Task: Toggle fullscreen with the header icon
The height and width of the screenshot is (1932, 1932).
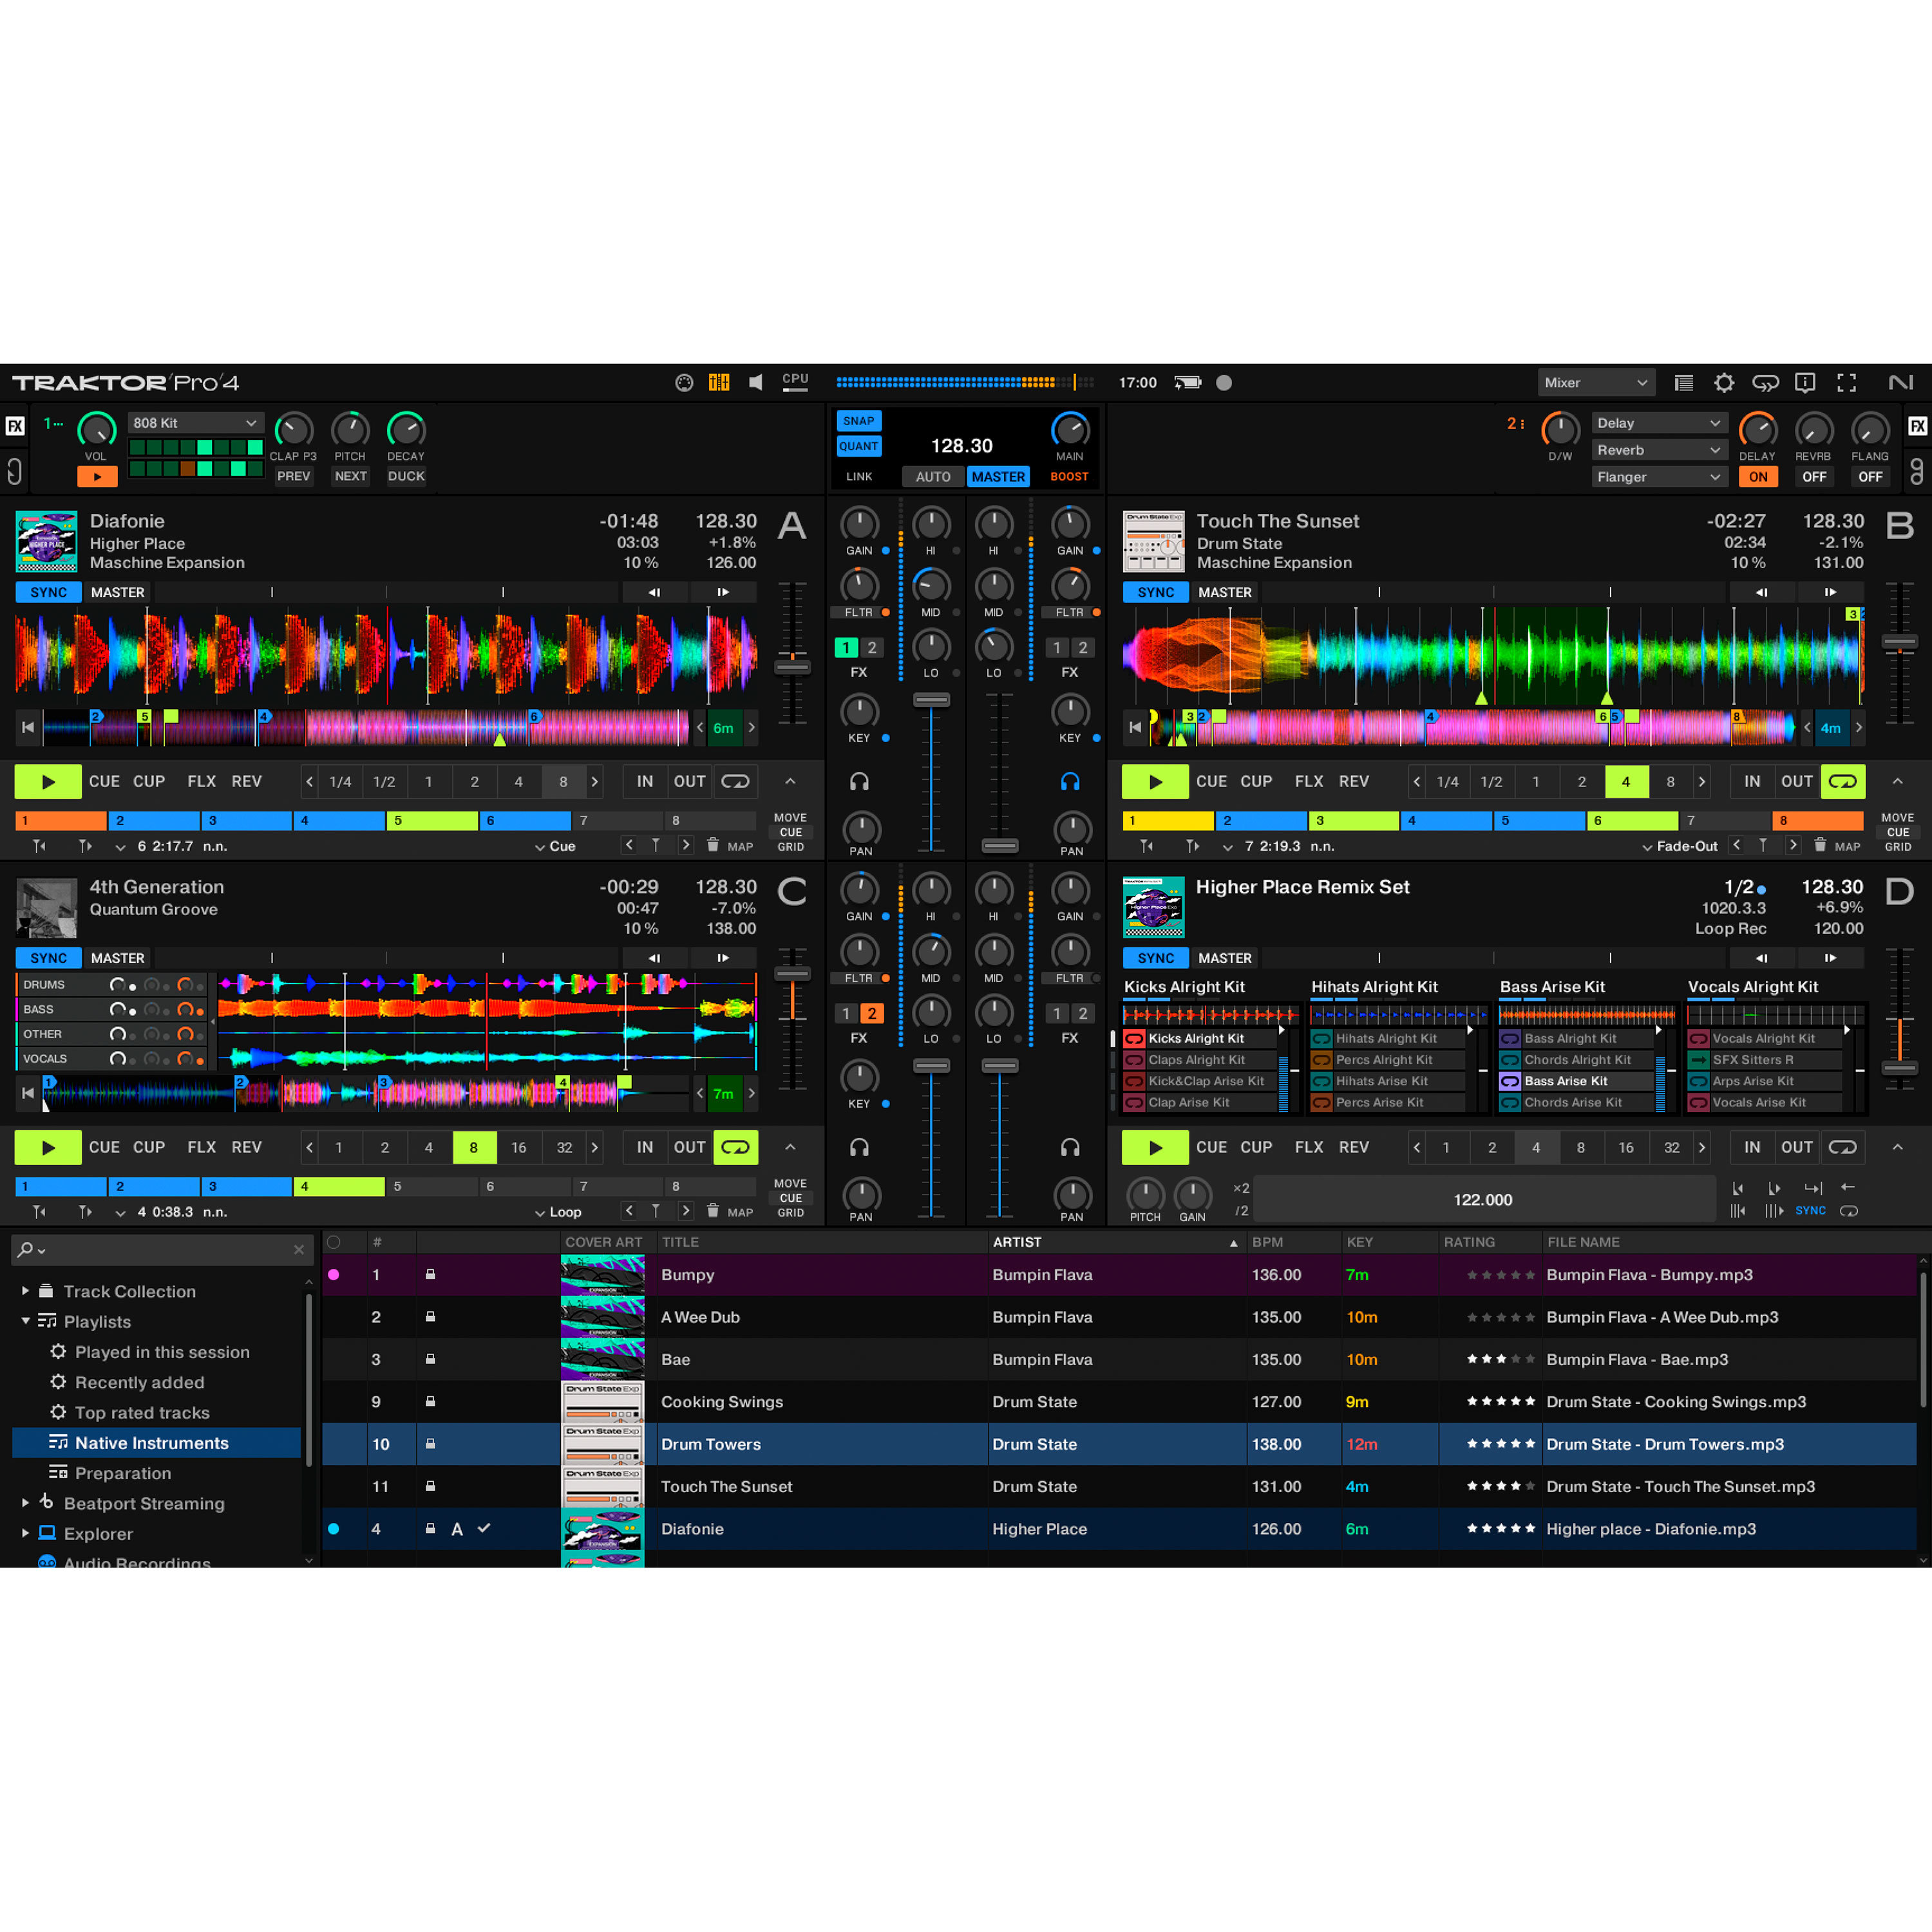Action: point(1847,382)
